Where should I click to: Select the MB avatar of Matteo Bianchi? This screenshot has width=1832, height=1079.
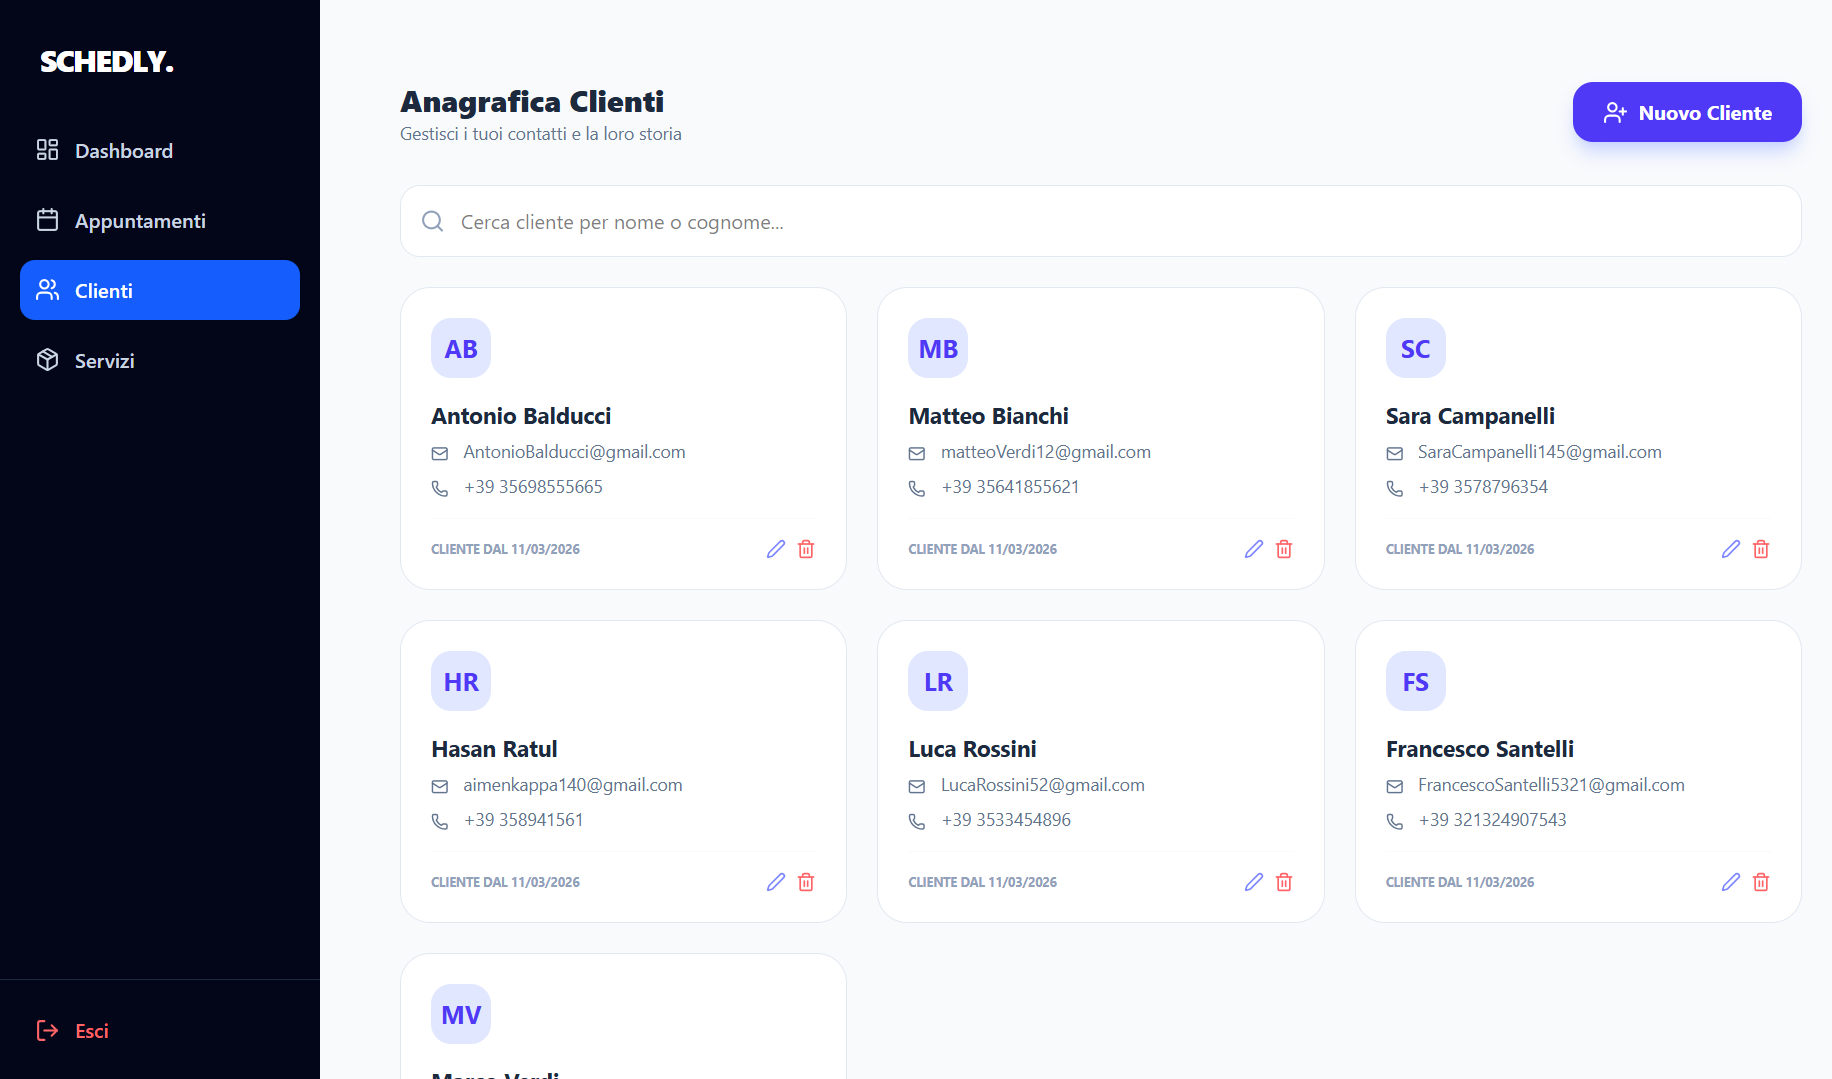pos(938,348)
